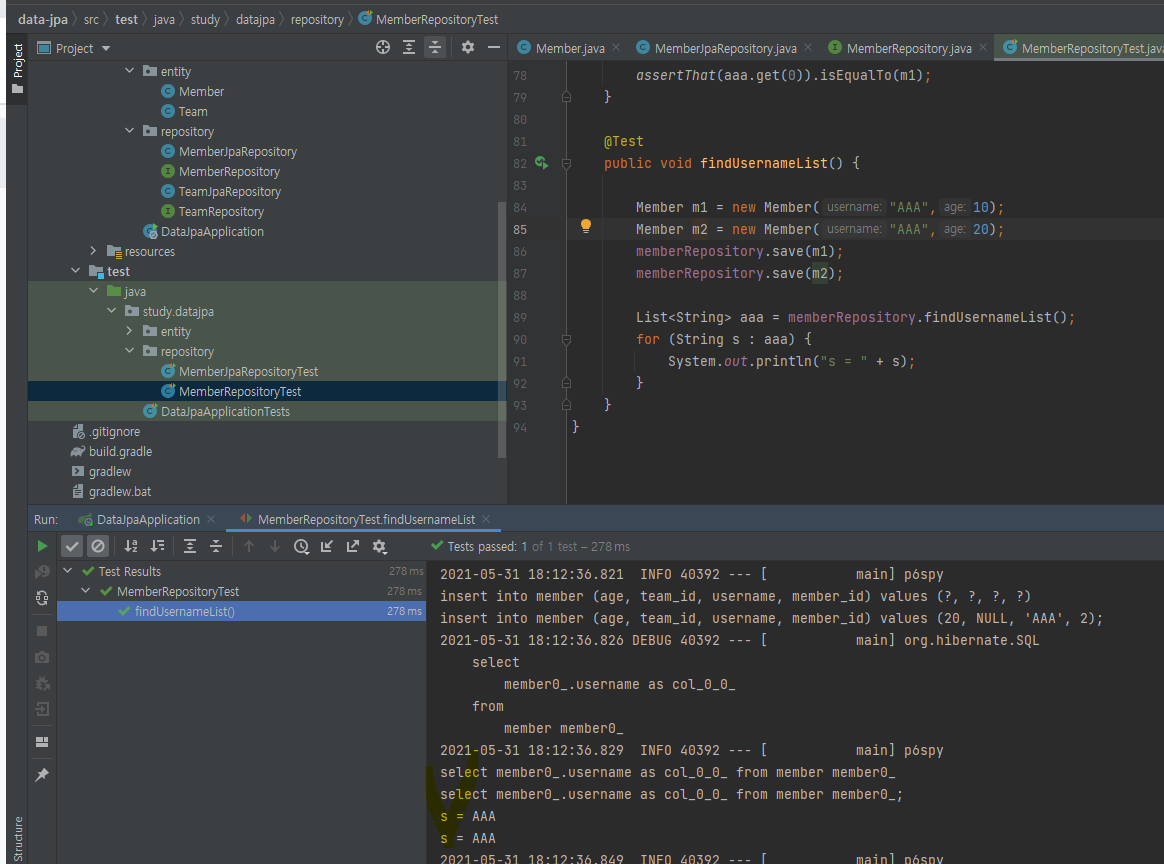Expand the resources folder

point(93,251)
